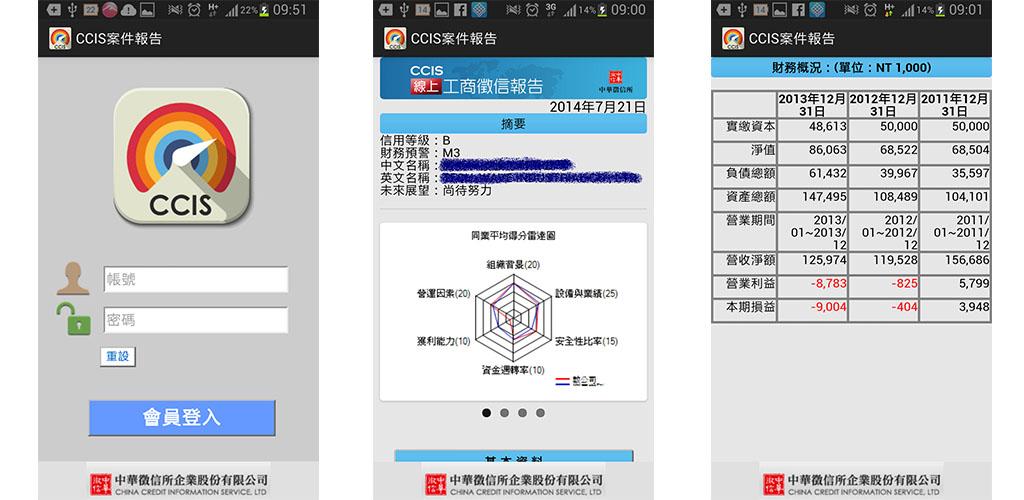Tap the vibrate mute icon on the 09:00 status bar
Screen dimensions: 1024x500
[x=513, y=10]
